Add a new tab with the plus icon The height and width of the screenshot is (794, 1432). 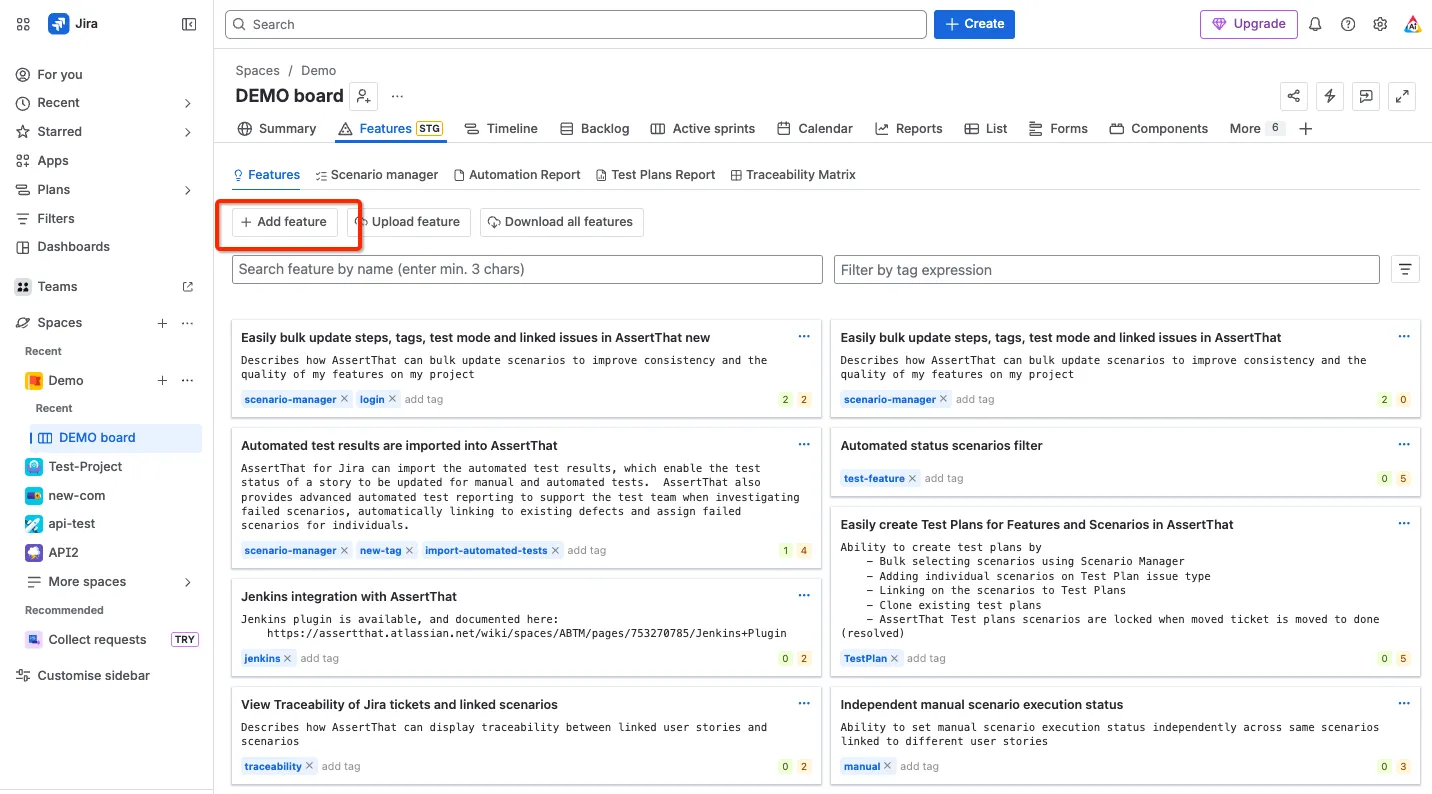(1305, 129)
